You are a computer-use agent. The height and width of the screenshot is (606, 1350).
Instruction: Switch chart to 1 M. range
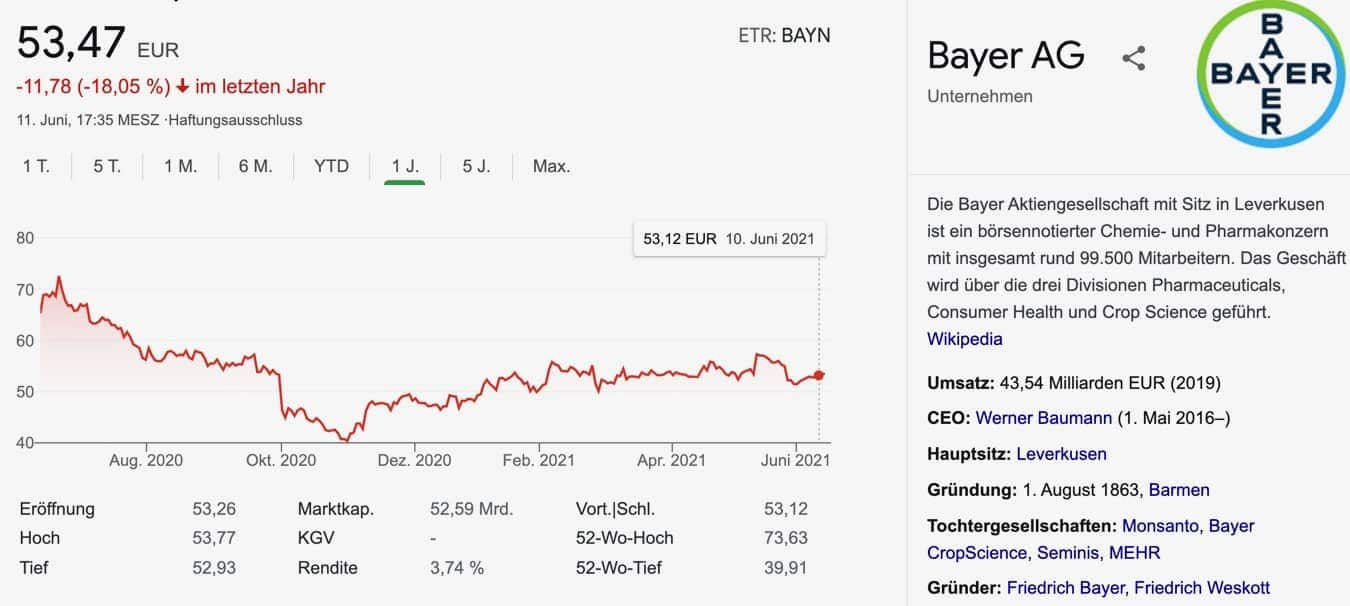[181, 166]
